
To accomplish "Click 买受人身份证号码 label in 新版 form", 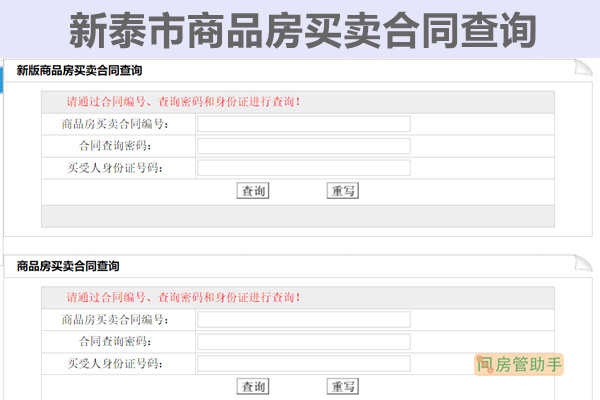I will point(115,168).
